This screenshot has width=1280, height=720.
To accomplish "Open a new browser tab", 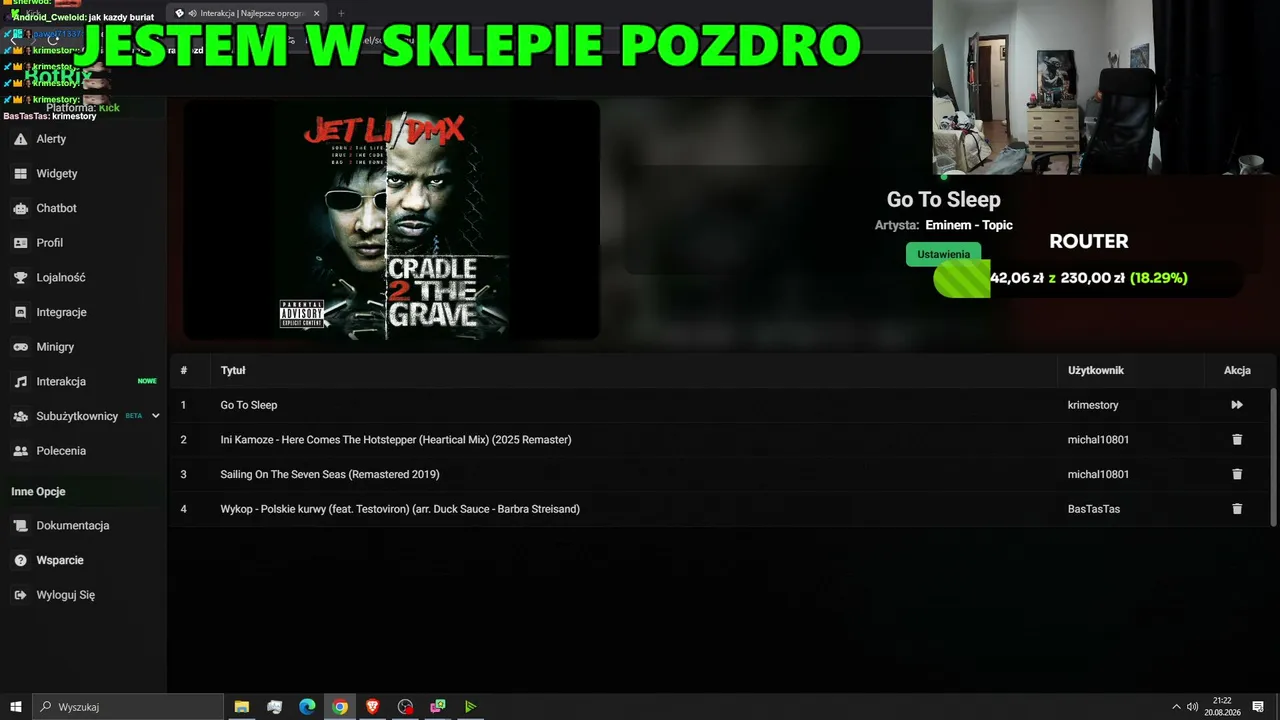I will pos(341,13).
